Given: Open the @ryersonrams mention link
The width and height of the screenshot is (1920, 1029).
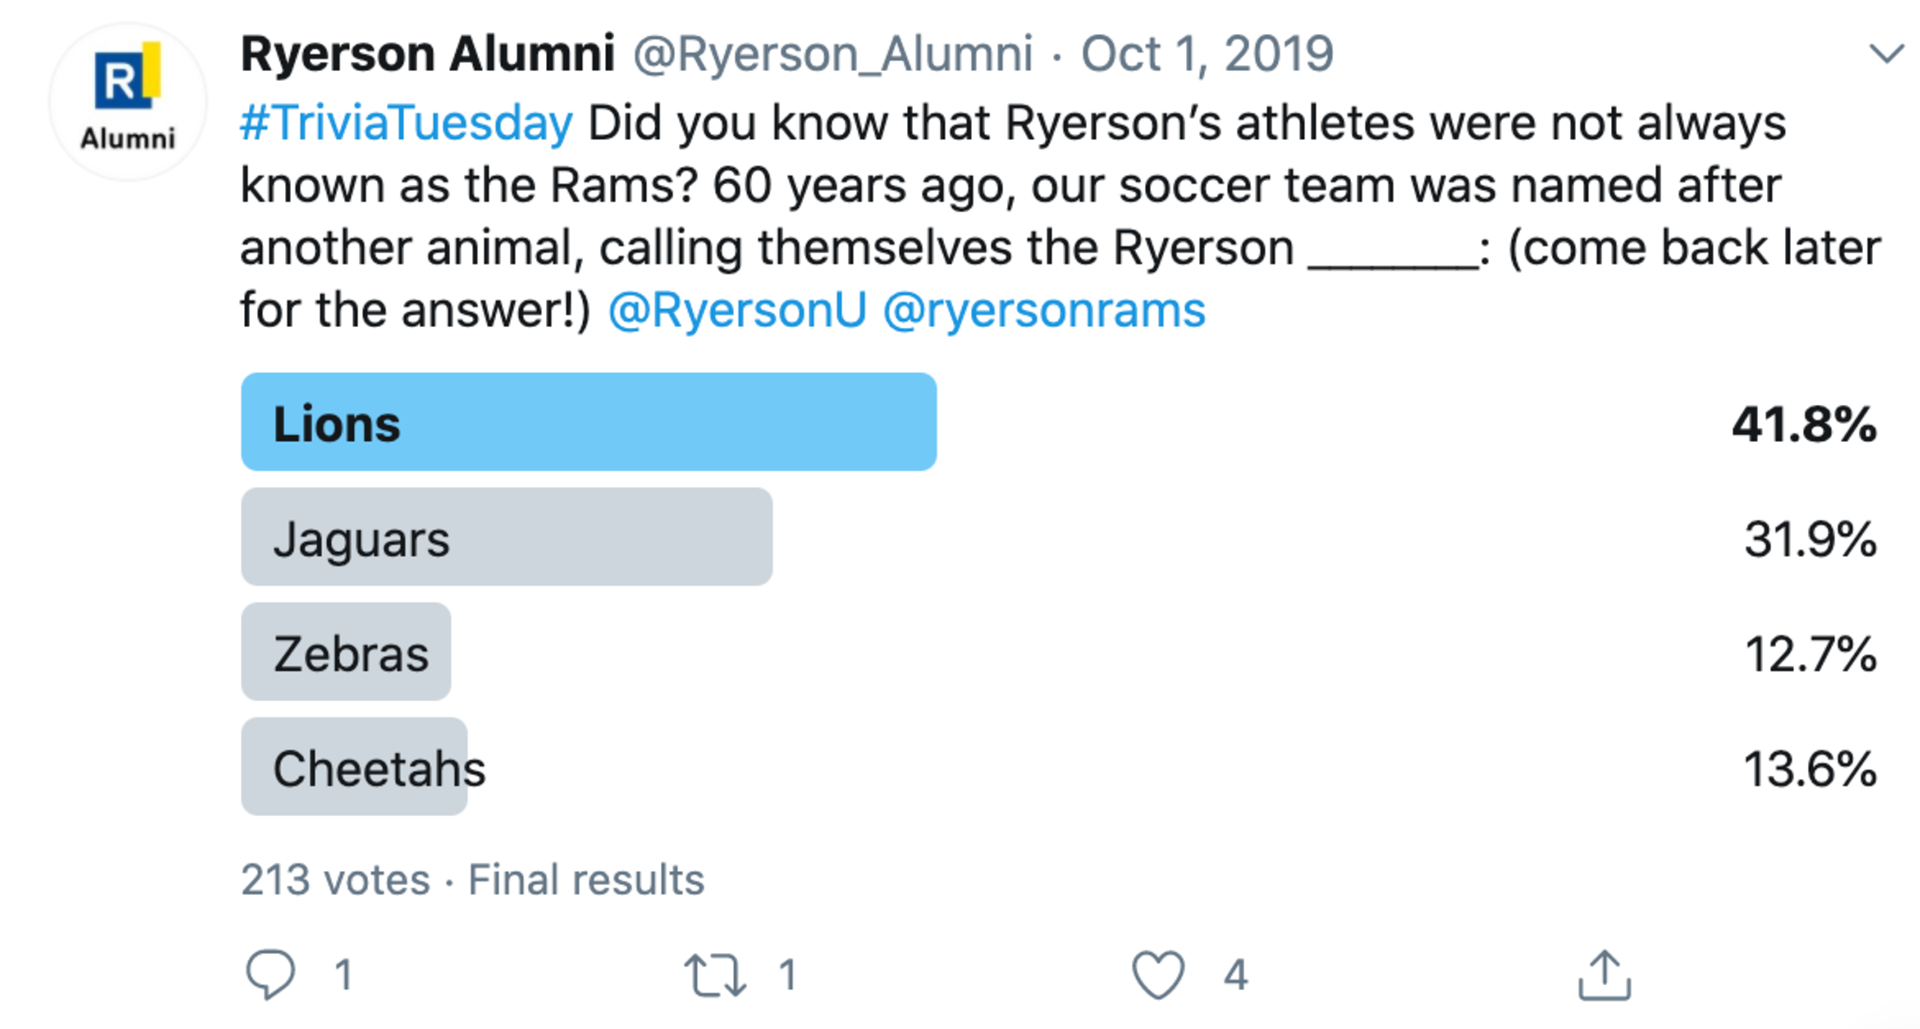Looking at the screenshot, I should click(1044, 310).
